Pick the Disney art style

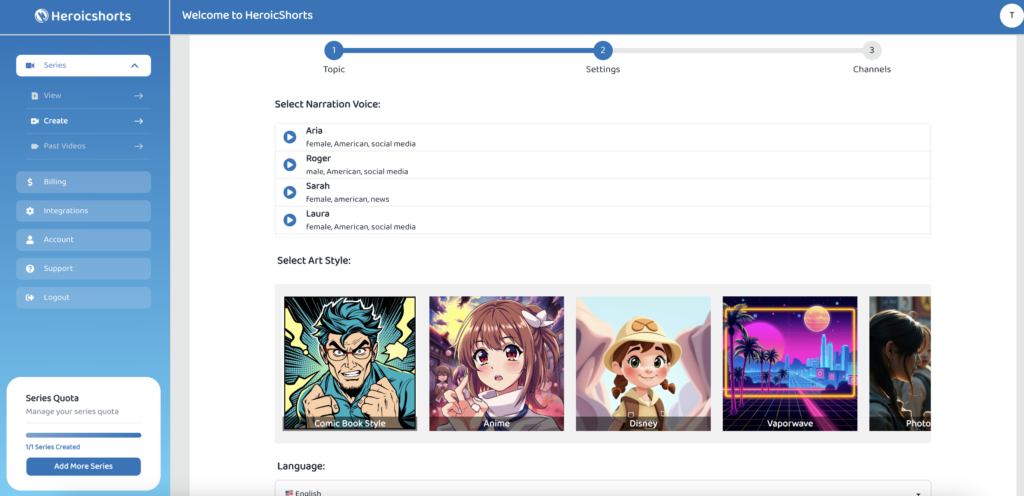coord(643,364)
